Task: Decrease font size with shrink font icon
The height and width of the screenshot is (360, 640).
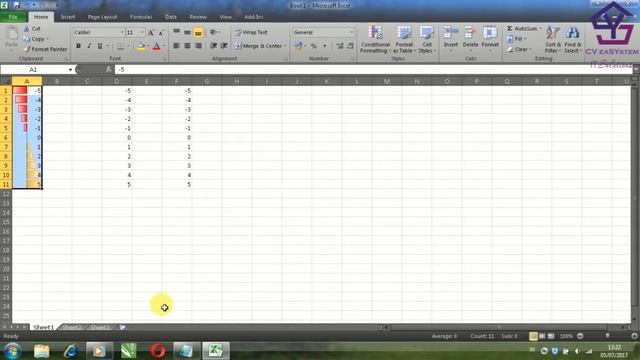Action: 161,33
